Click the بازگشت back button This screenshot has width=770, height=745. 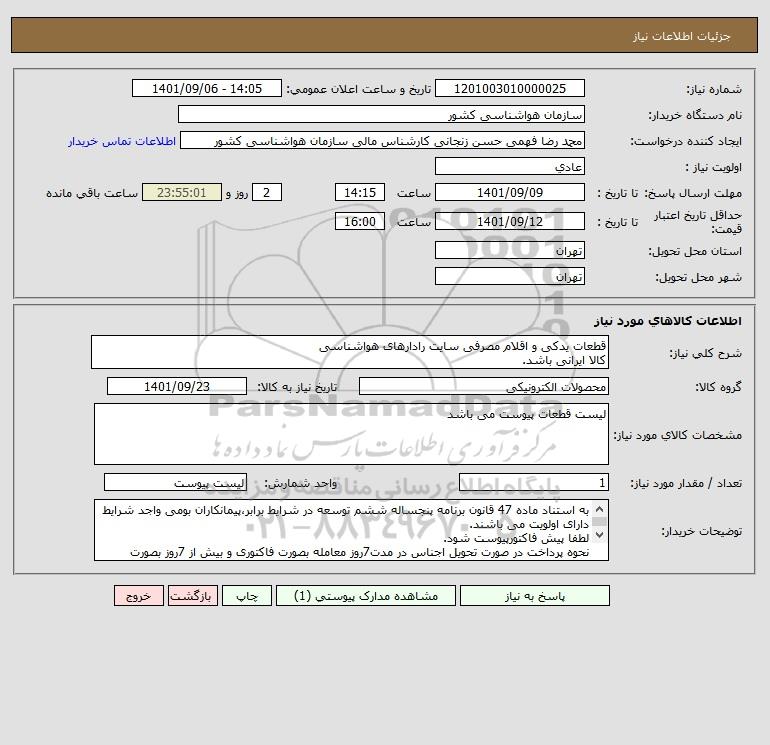192,596
